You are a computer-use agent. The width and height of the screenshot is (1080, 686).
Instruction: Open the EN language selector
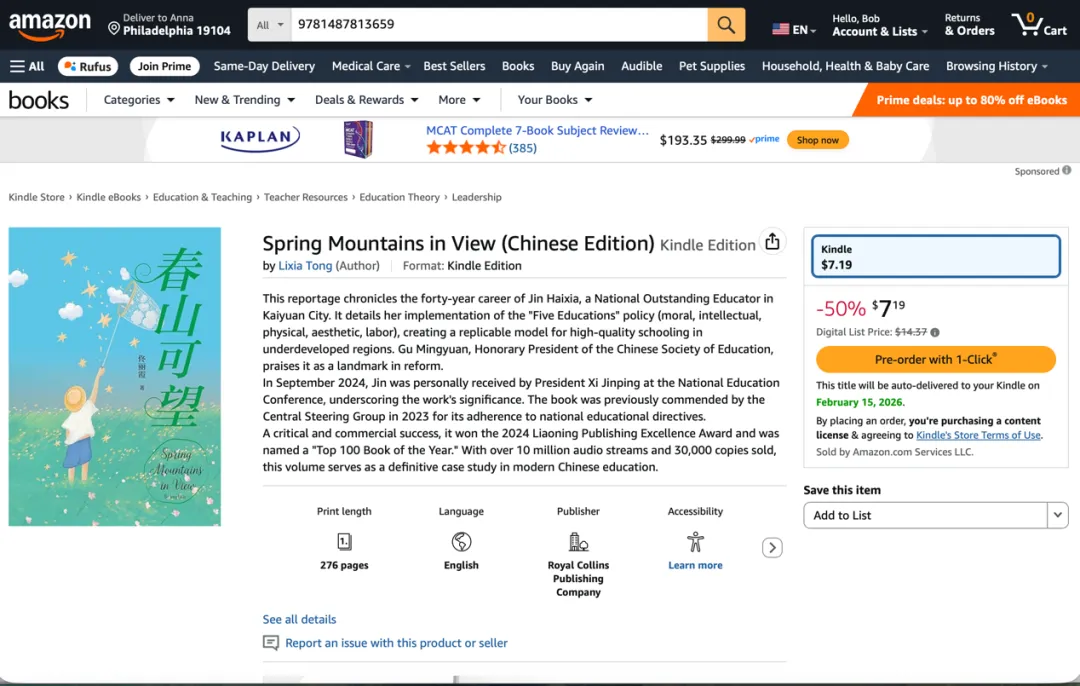pos(794,30)
